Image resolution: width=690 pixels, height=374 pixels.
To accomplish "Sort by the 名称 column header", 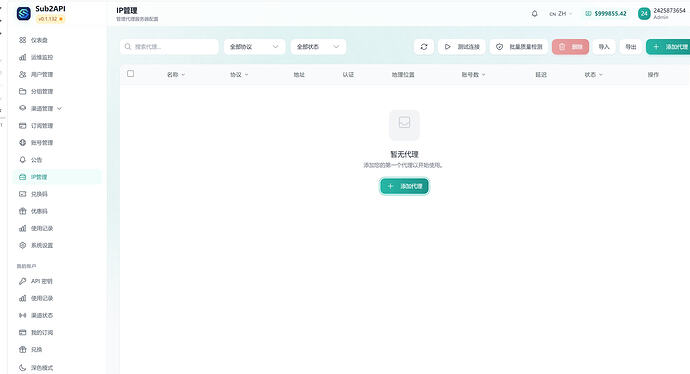I will point(176,75).
